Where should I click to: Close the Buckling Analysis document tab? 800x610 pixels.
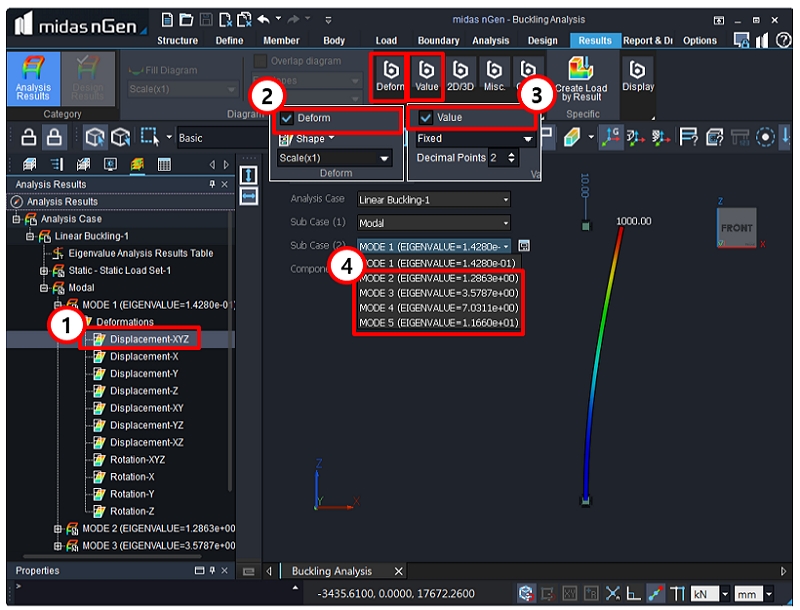[398, 571]
